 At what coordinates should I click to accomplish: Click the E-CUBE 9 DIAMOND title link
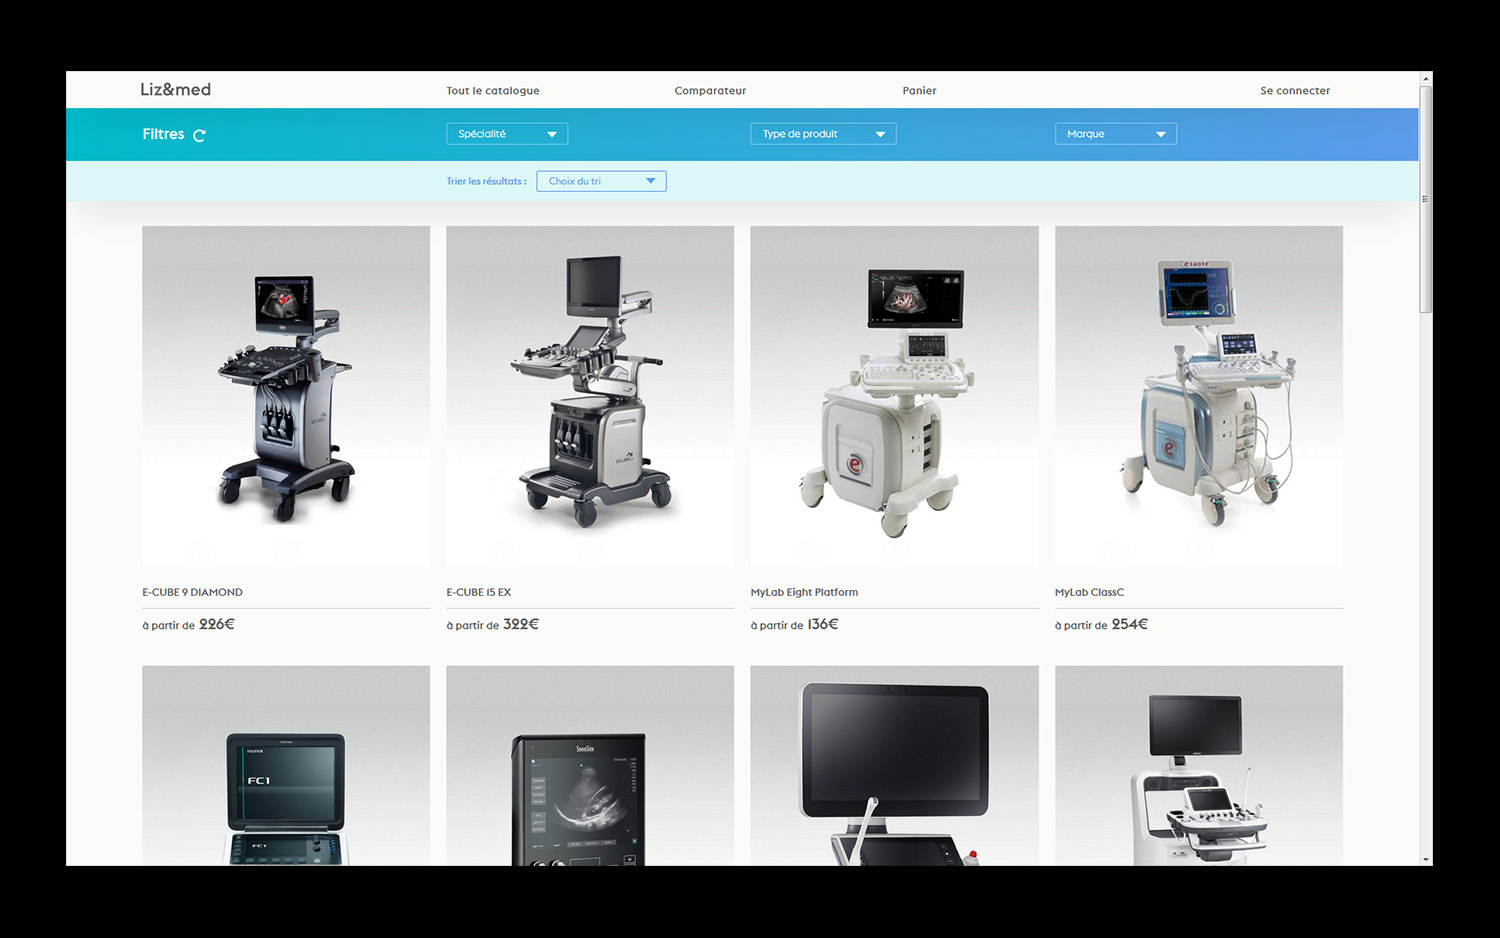pyautogui.click(x=192, y=592)
